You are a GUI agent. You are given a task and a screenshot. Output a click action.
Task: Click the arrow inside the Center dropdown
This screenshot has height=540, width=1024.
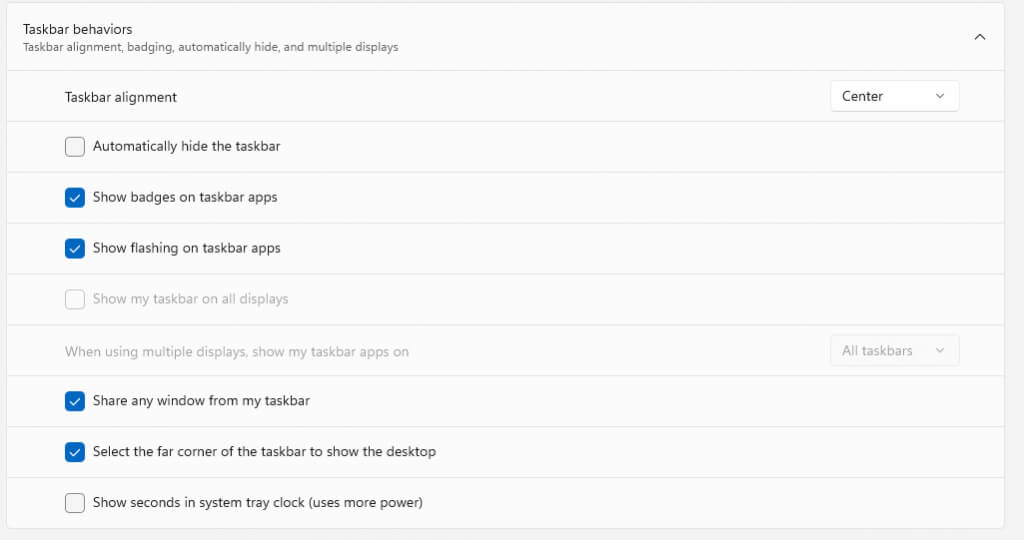pyautogui.click(x=939, y=96)
